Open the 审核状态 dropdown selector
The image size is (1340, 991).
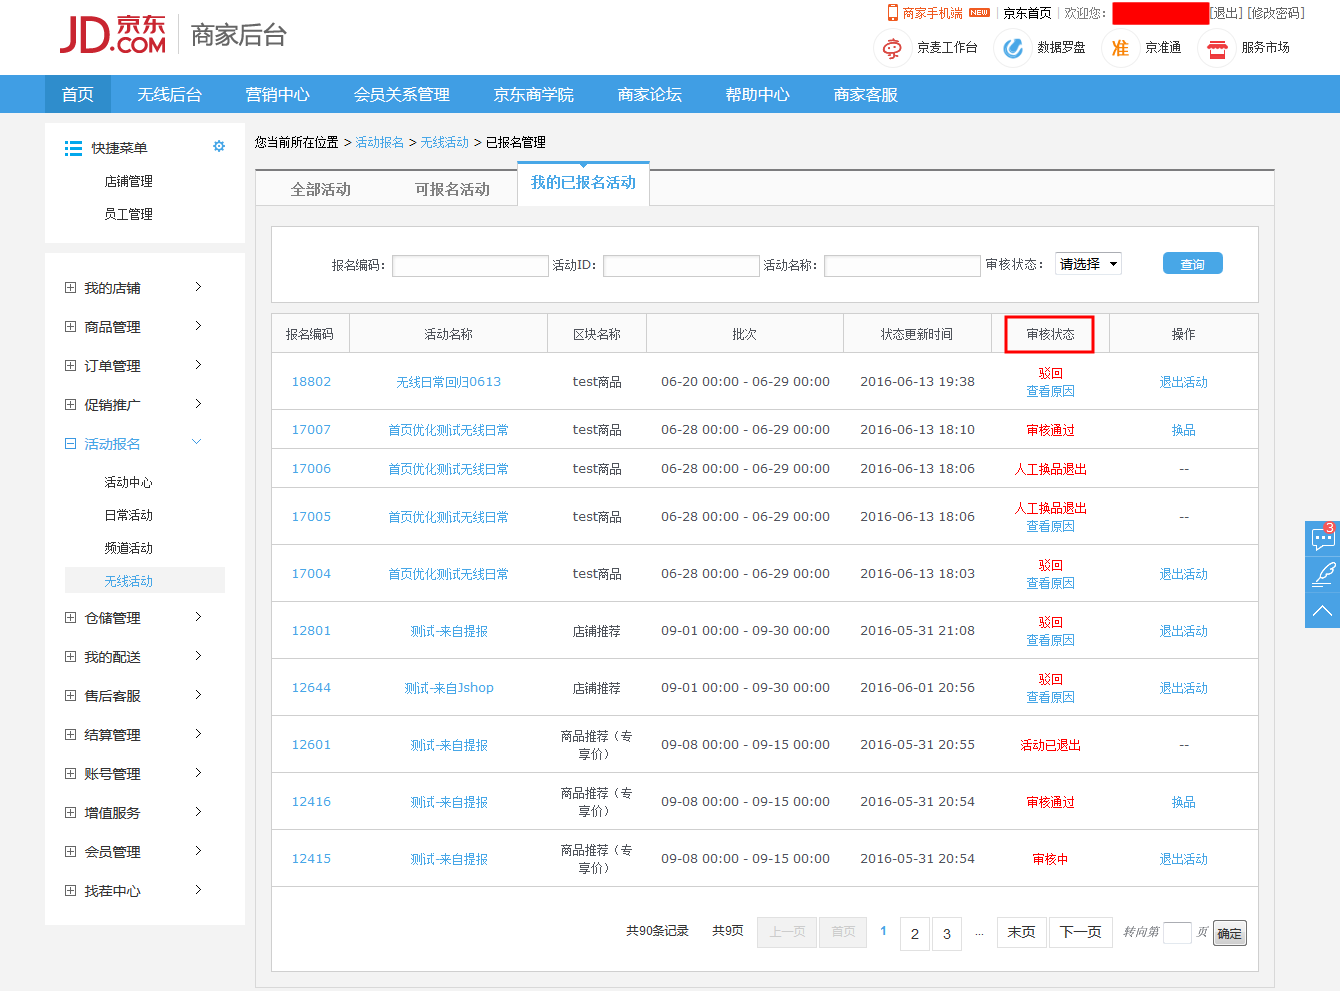tap(1087, 264)
